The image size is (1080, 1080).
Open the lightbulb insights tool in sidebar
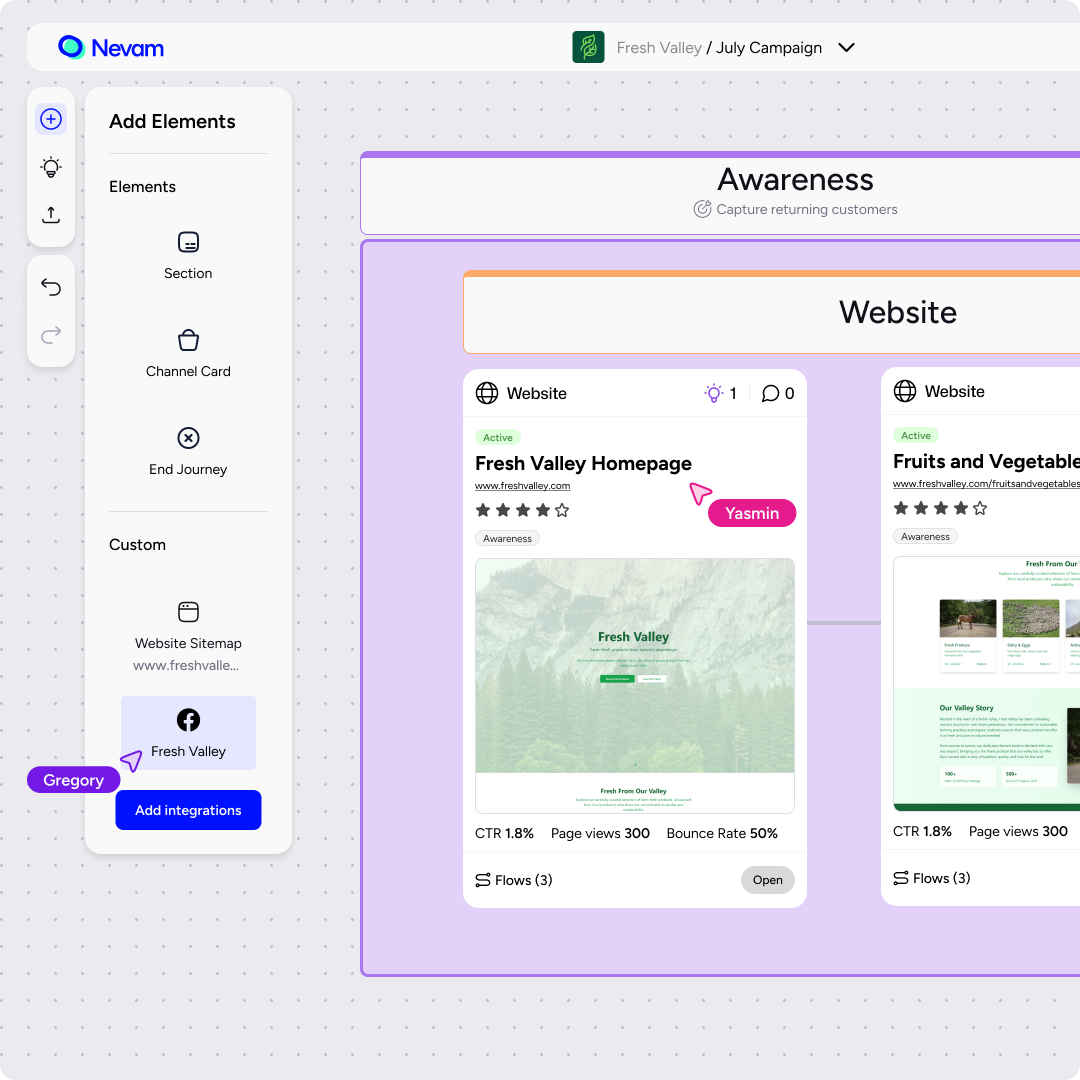coord(51,167)
